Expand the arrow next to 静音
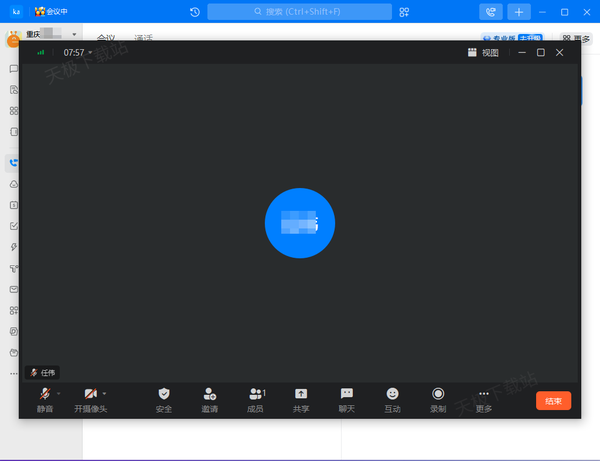 (59, 394)
